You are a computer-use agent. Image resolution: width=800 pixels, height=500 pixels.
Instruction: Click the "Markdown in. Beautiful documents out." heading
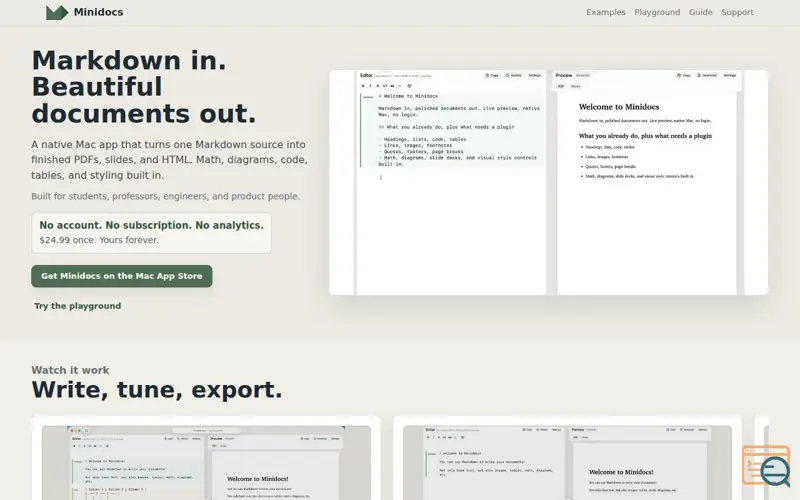(144, 87)
